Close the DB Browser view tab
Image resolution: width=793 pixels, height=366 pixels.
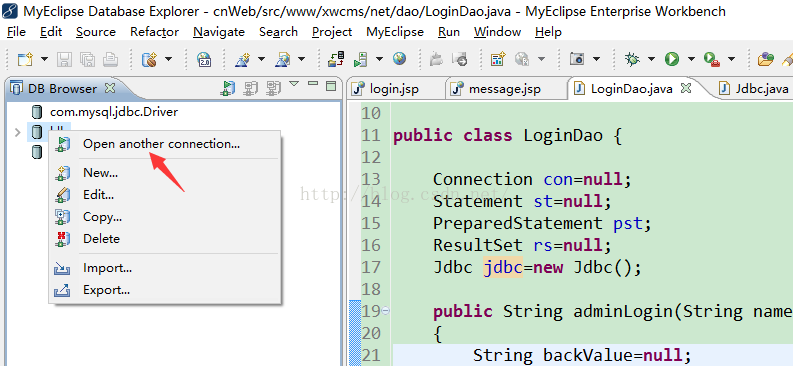pyautogui.click(x=110, y=88)
